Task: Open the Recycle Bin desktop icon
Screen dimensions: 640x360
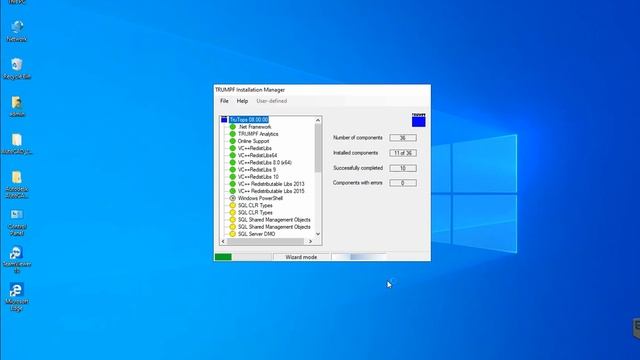Action: (x=17, y=69)
